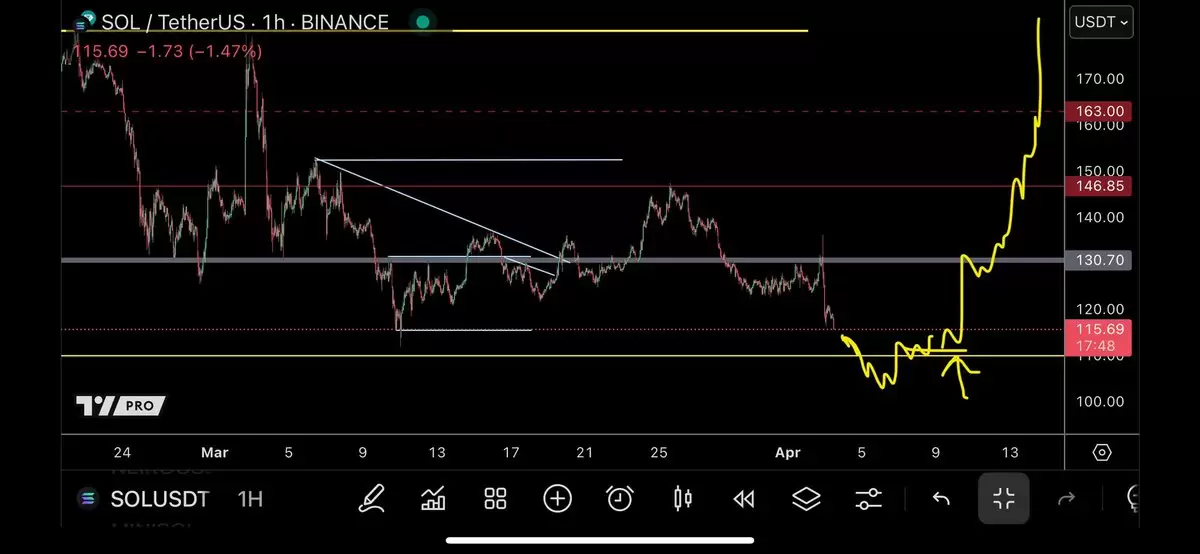Viewport: 1200px width, 554px height.
Task: Select the 146.85 price level label
Action: coord(1099,186)
